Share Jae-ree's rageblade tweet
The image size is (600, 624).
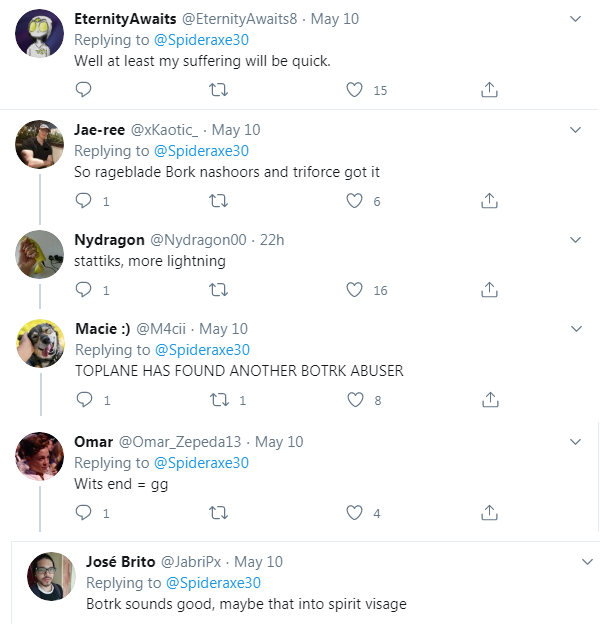point(490,201)
